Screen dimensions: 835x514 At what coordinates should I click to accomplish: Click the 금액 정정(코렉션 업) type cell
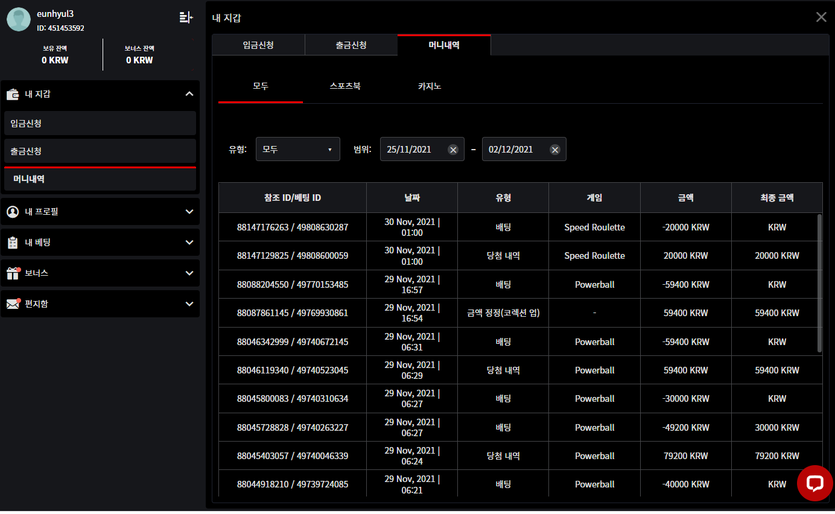503,313
